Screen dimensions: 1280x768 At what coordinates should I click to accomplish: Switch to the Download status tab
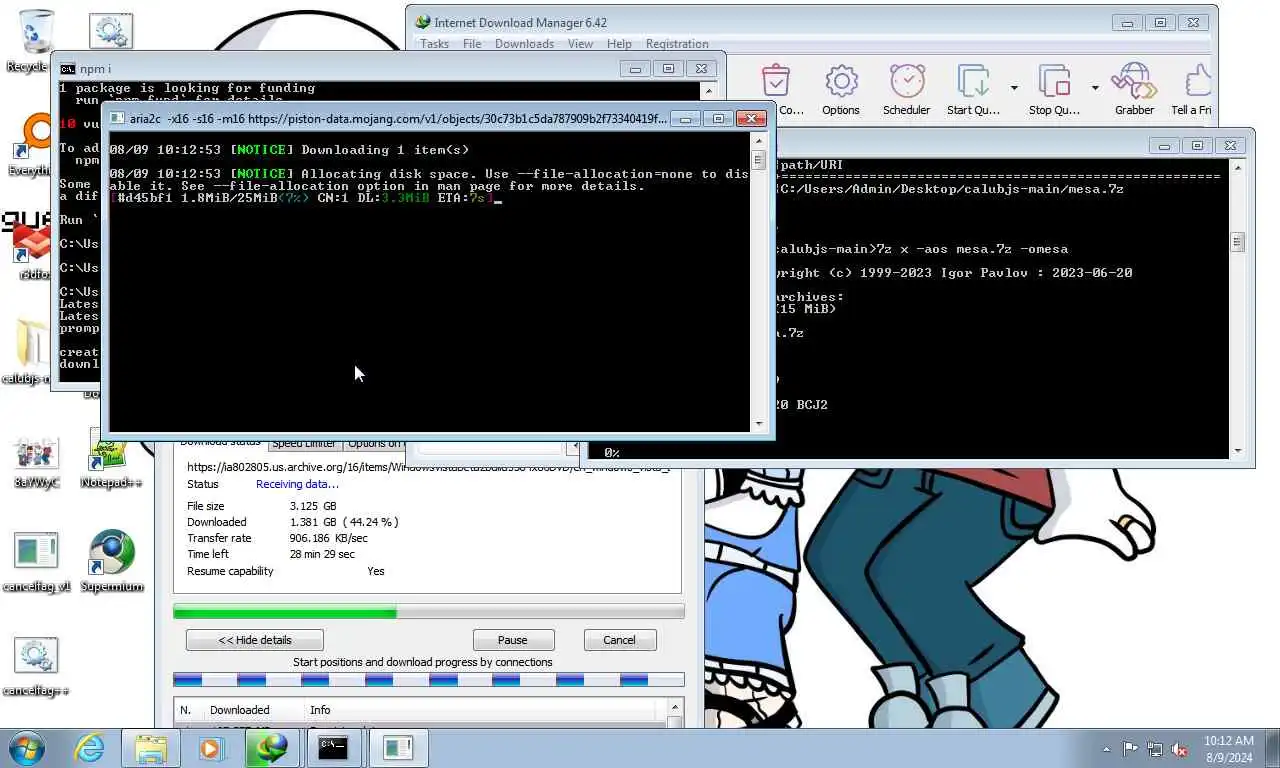220,443
